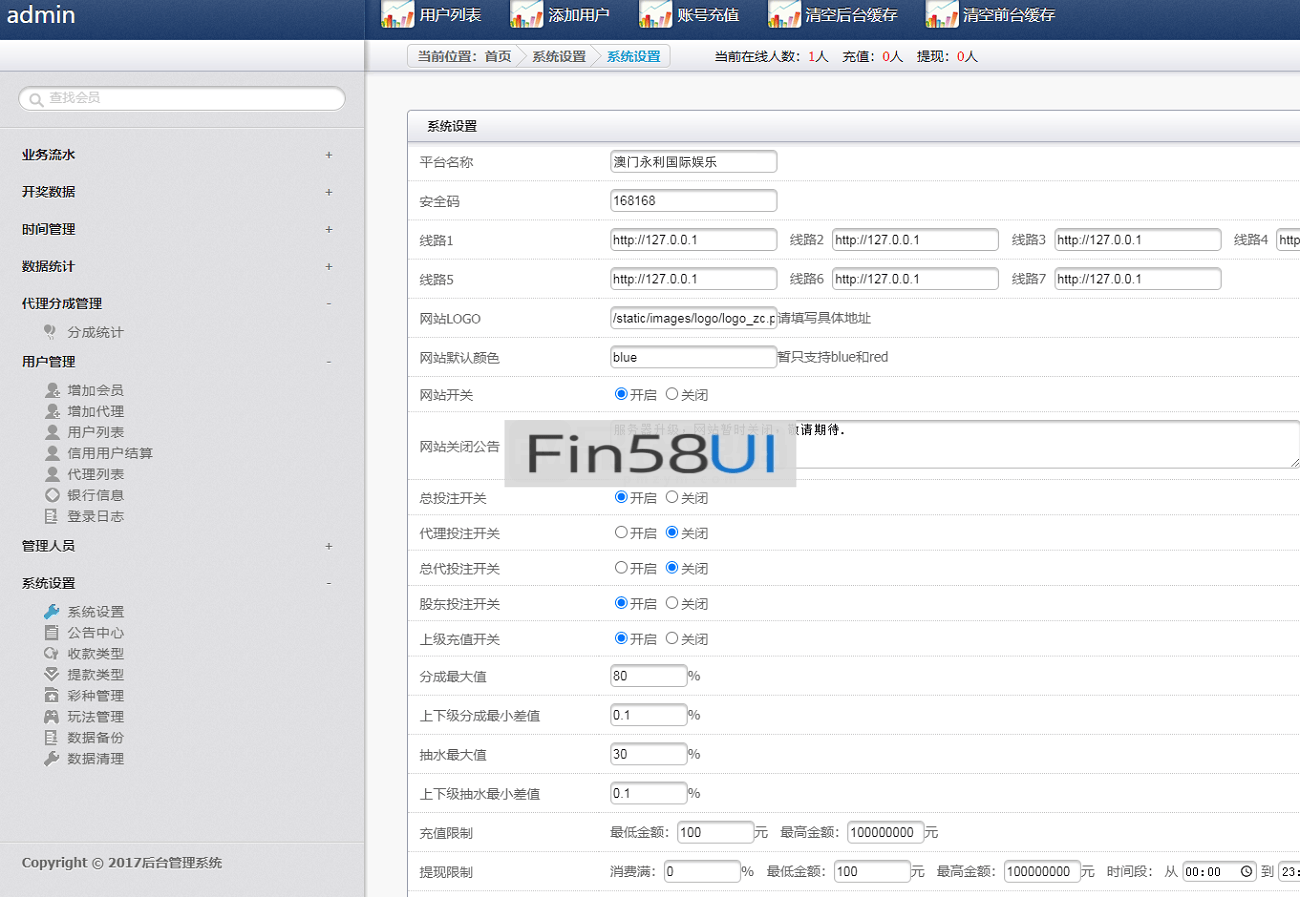The width and height of the screenshot is (1300, 897).
Task: Click the 玩法管理 gamepad icon
Action: point(52,717)
